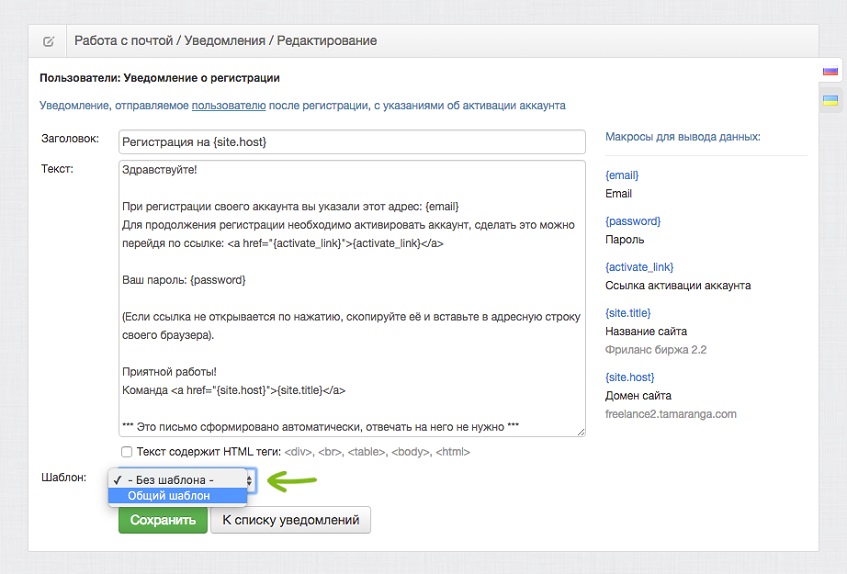
Task: Grab the textarea resize handle corner
Action: coord(581,431)
